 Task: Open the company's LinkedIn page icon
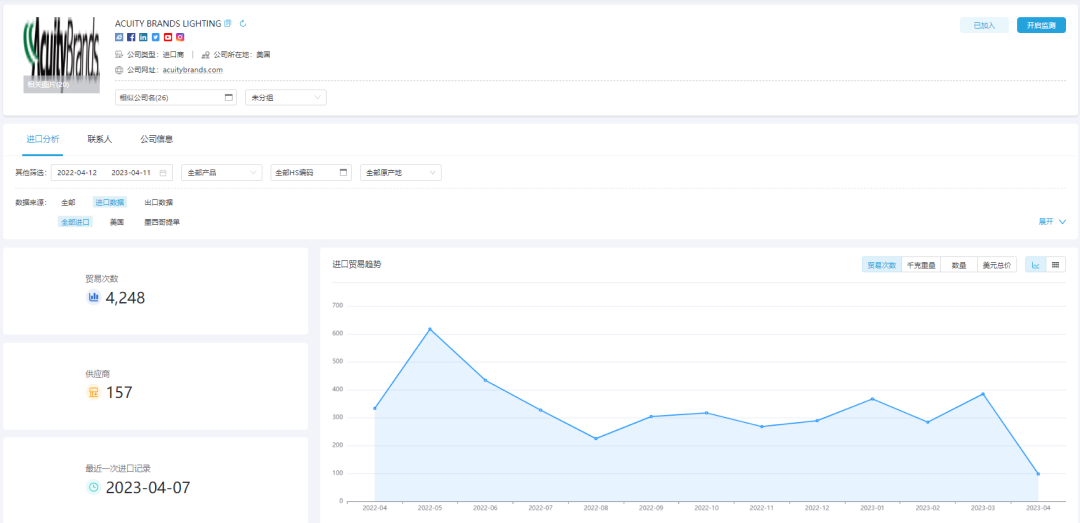(143, 37)
